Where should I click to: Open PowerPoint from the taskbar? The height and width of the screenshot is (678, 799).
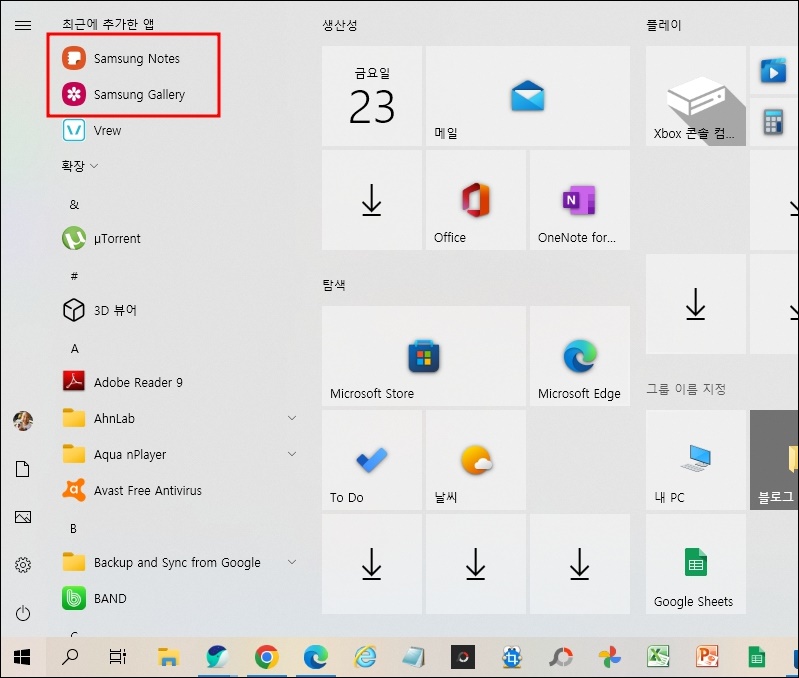tap(707, 657)
